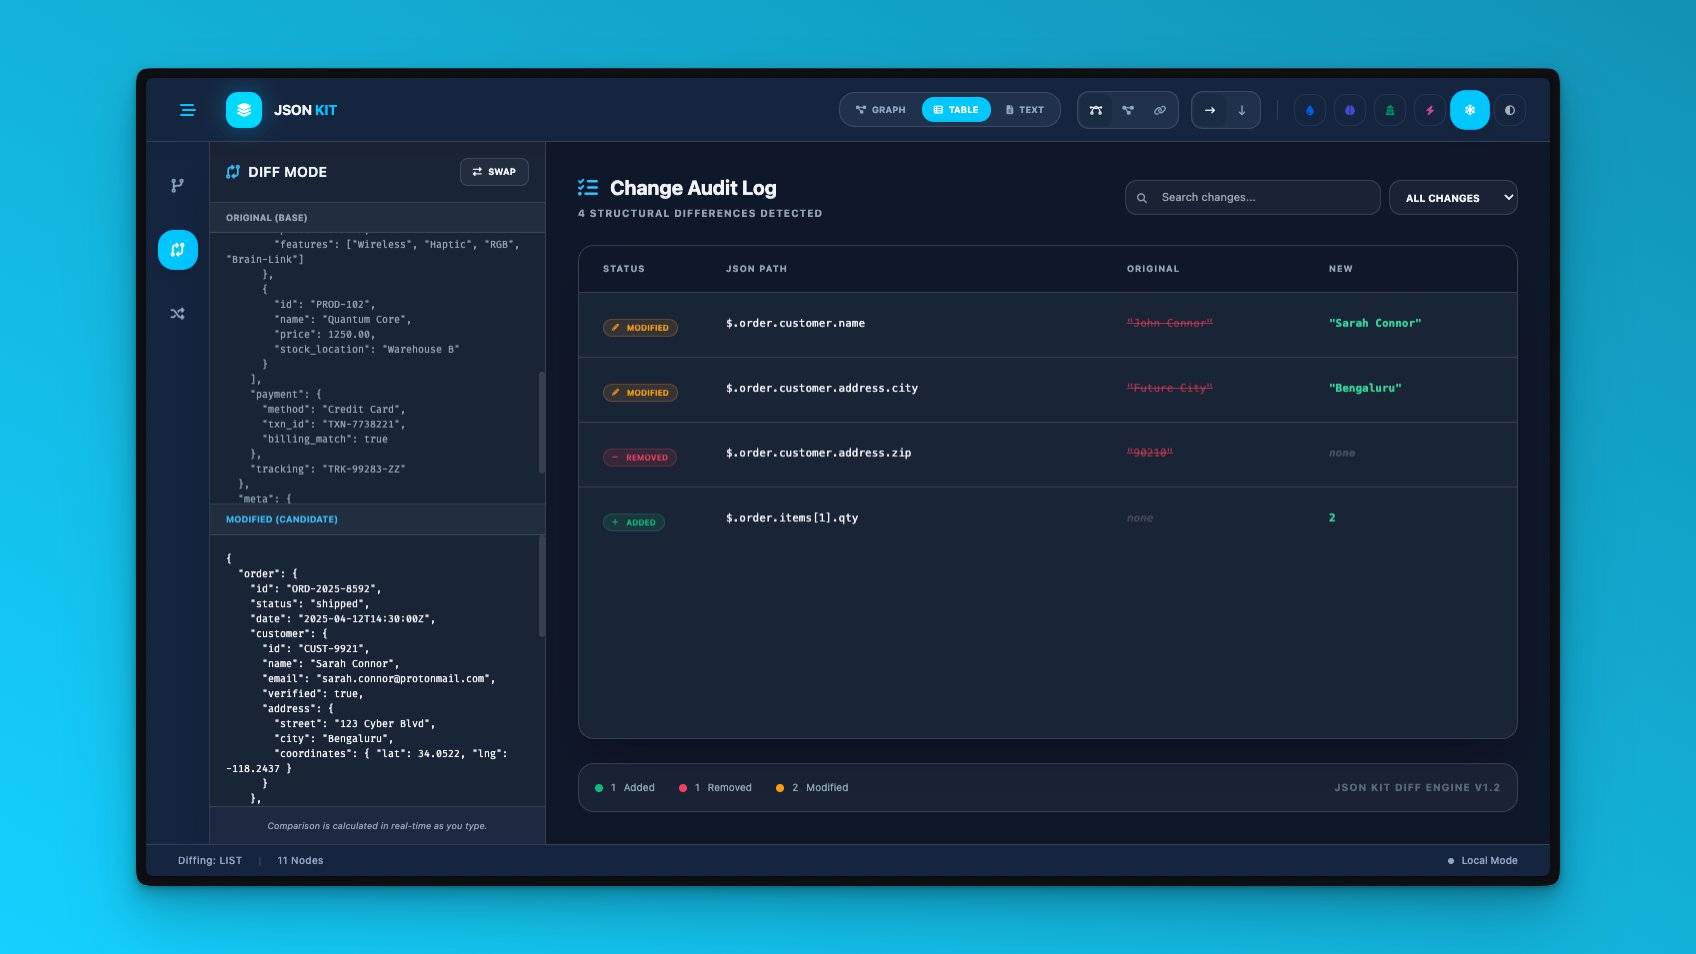Viewport: 1696px width, 954px height.
Task: Click the Removed status badge
Action: pos(640,458)
